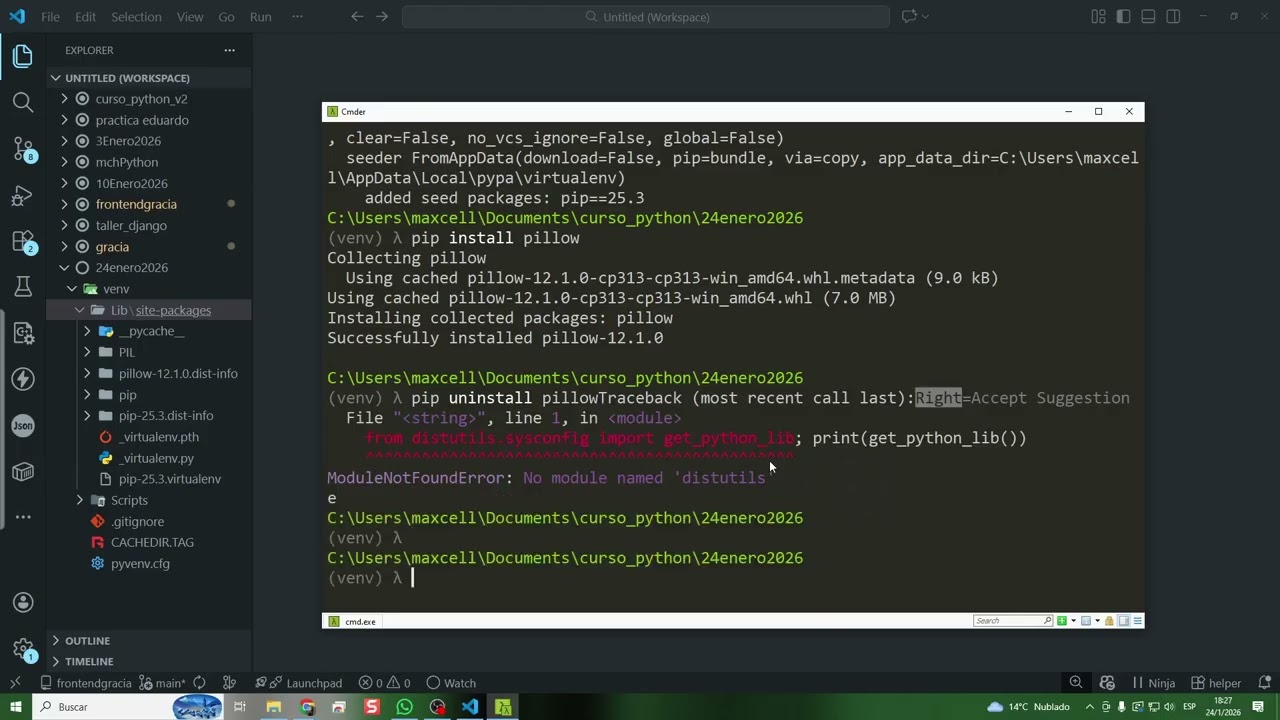This screenshot has height=720, width=1280.
Task: Open the Customize Layout icon
Action: [x=1099, y=17]
